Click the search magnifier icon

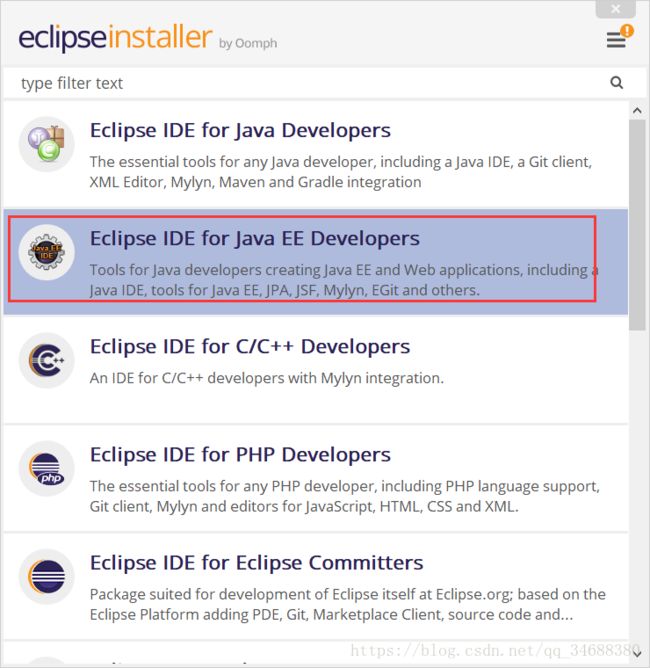616,82
